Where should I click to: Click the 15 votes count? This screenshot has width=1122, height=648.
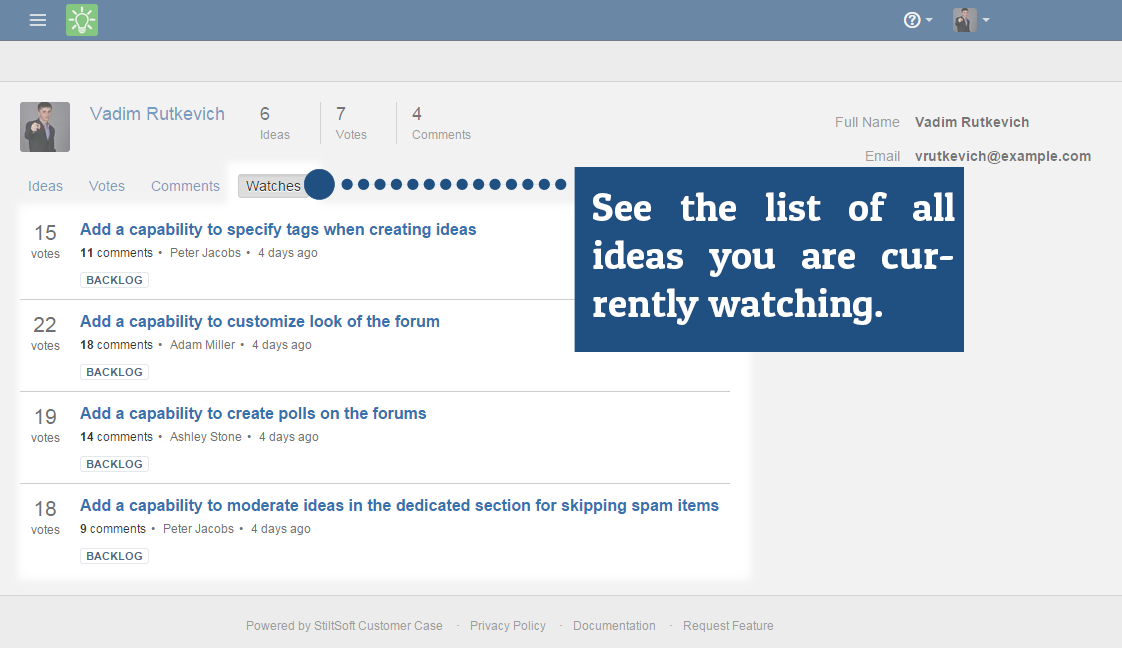point(45,241)
